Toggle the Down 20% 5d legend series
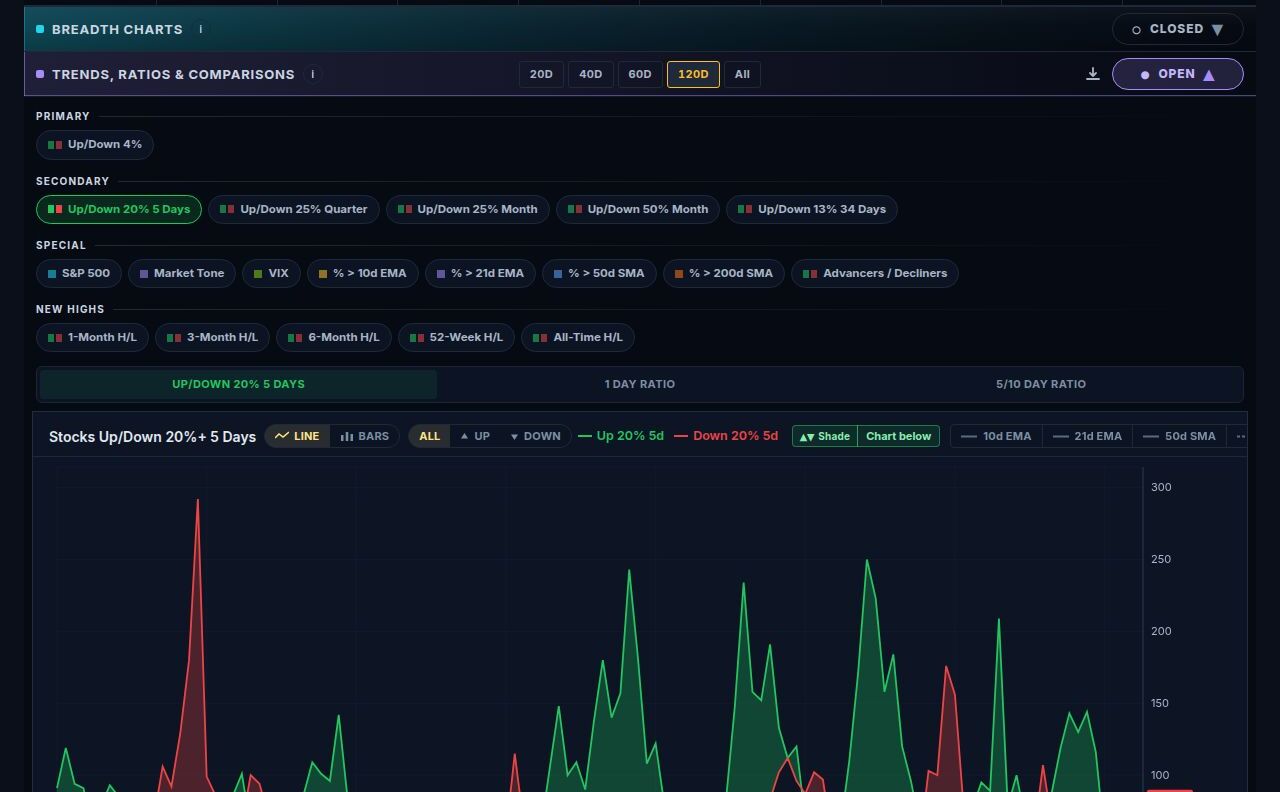The width and height of the screenshot is (1280, 792). pyautogui.click(x=726, y=436)
